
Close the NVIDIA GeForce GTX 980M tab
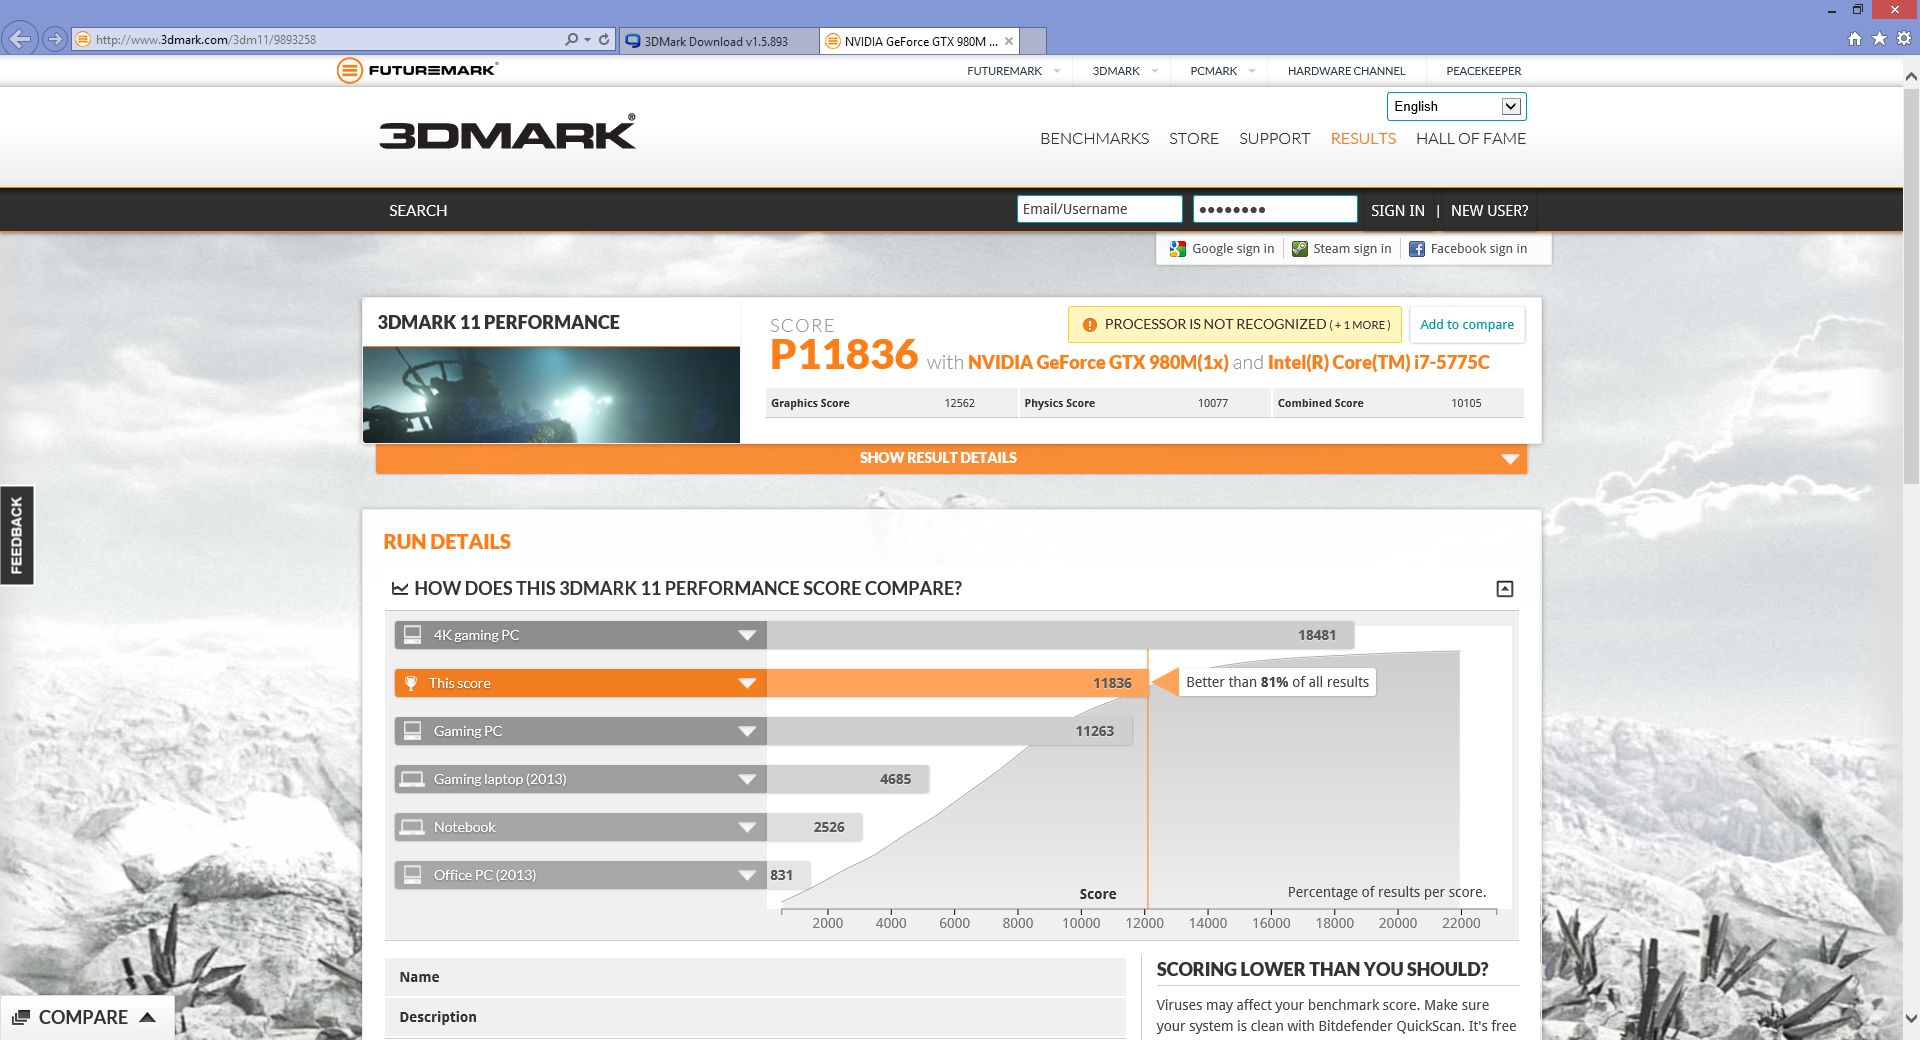click(x=1009, y=41)
